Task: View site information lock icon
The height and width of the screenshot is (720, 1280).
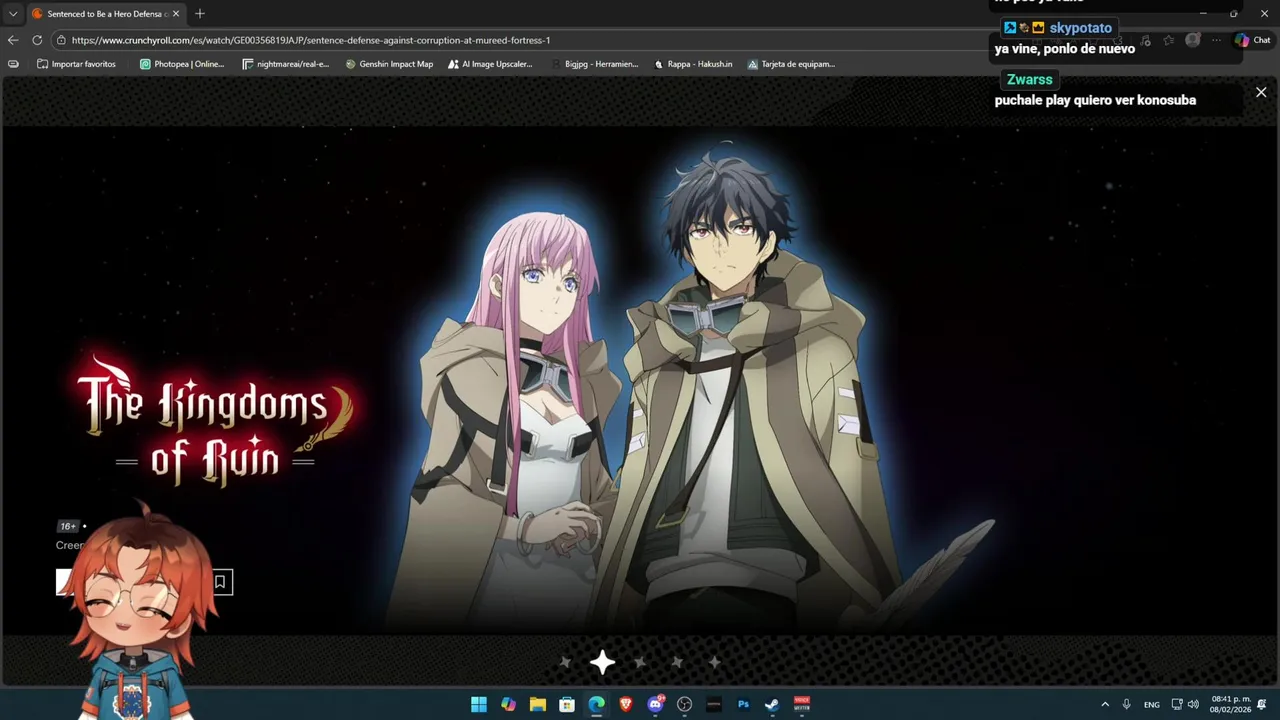Action: (61, 40)
